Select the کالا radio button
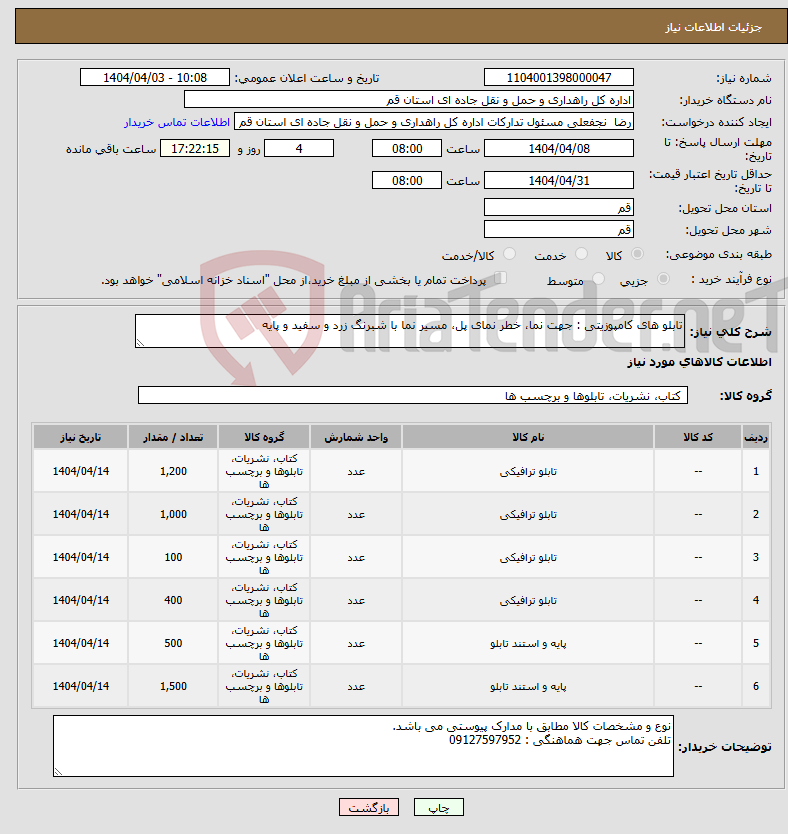This screenshot has width=788, height=834. click(637, 254)
